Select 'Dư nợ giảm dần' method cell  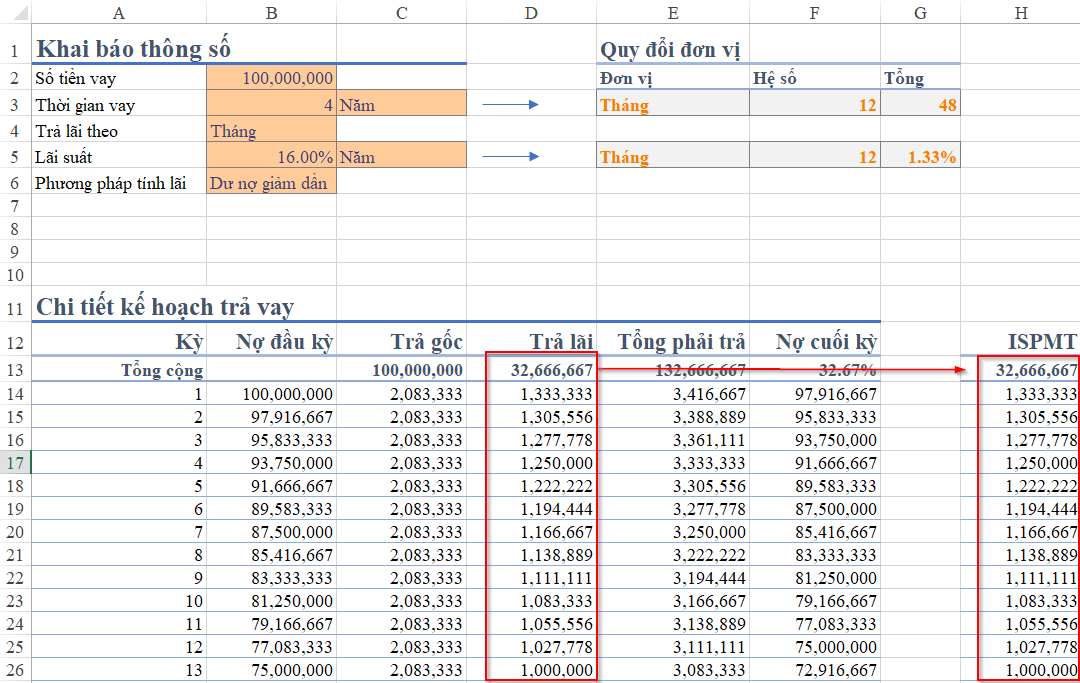point(271,182)
